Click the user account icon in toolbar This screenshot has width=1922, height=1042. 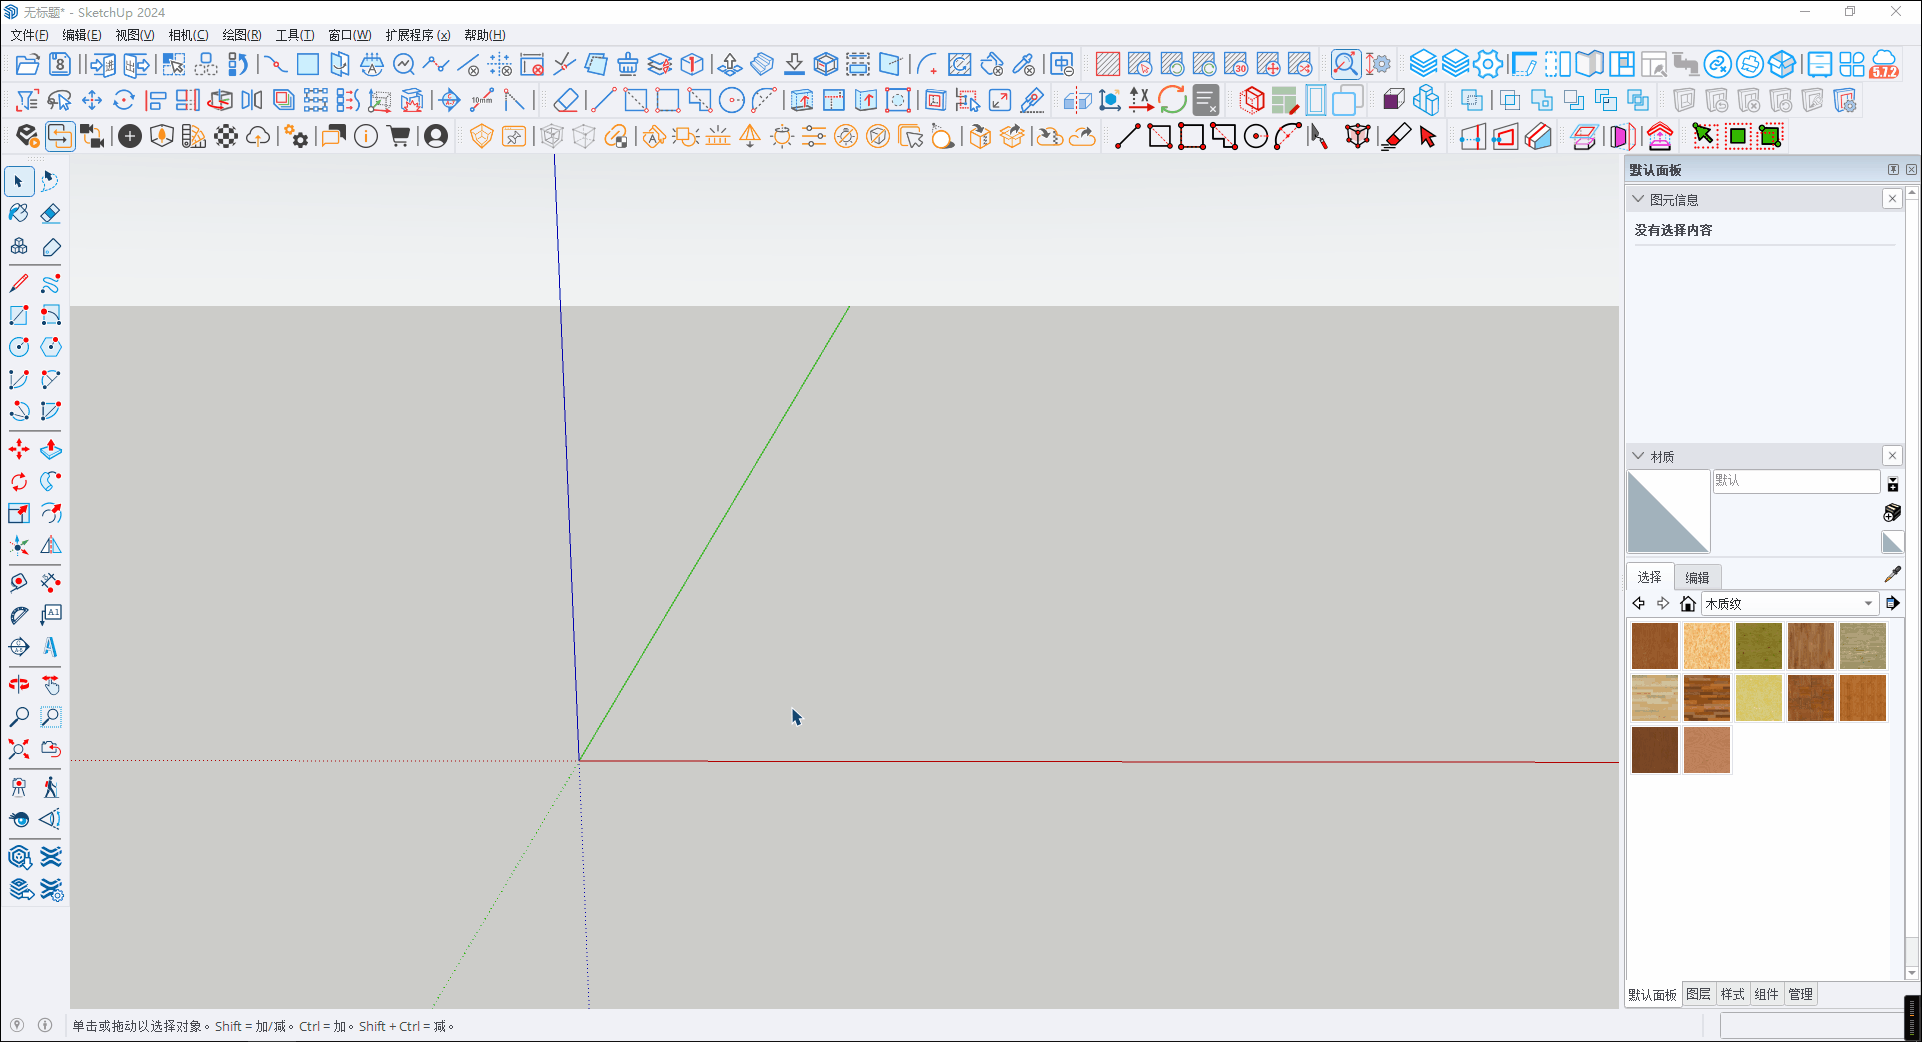pos(436,136)
